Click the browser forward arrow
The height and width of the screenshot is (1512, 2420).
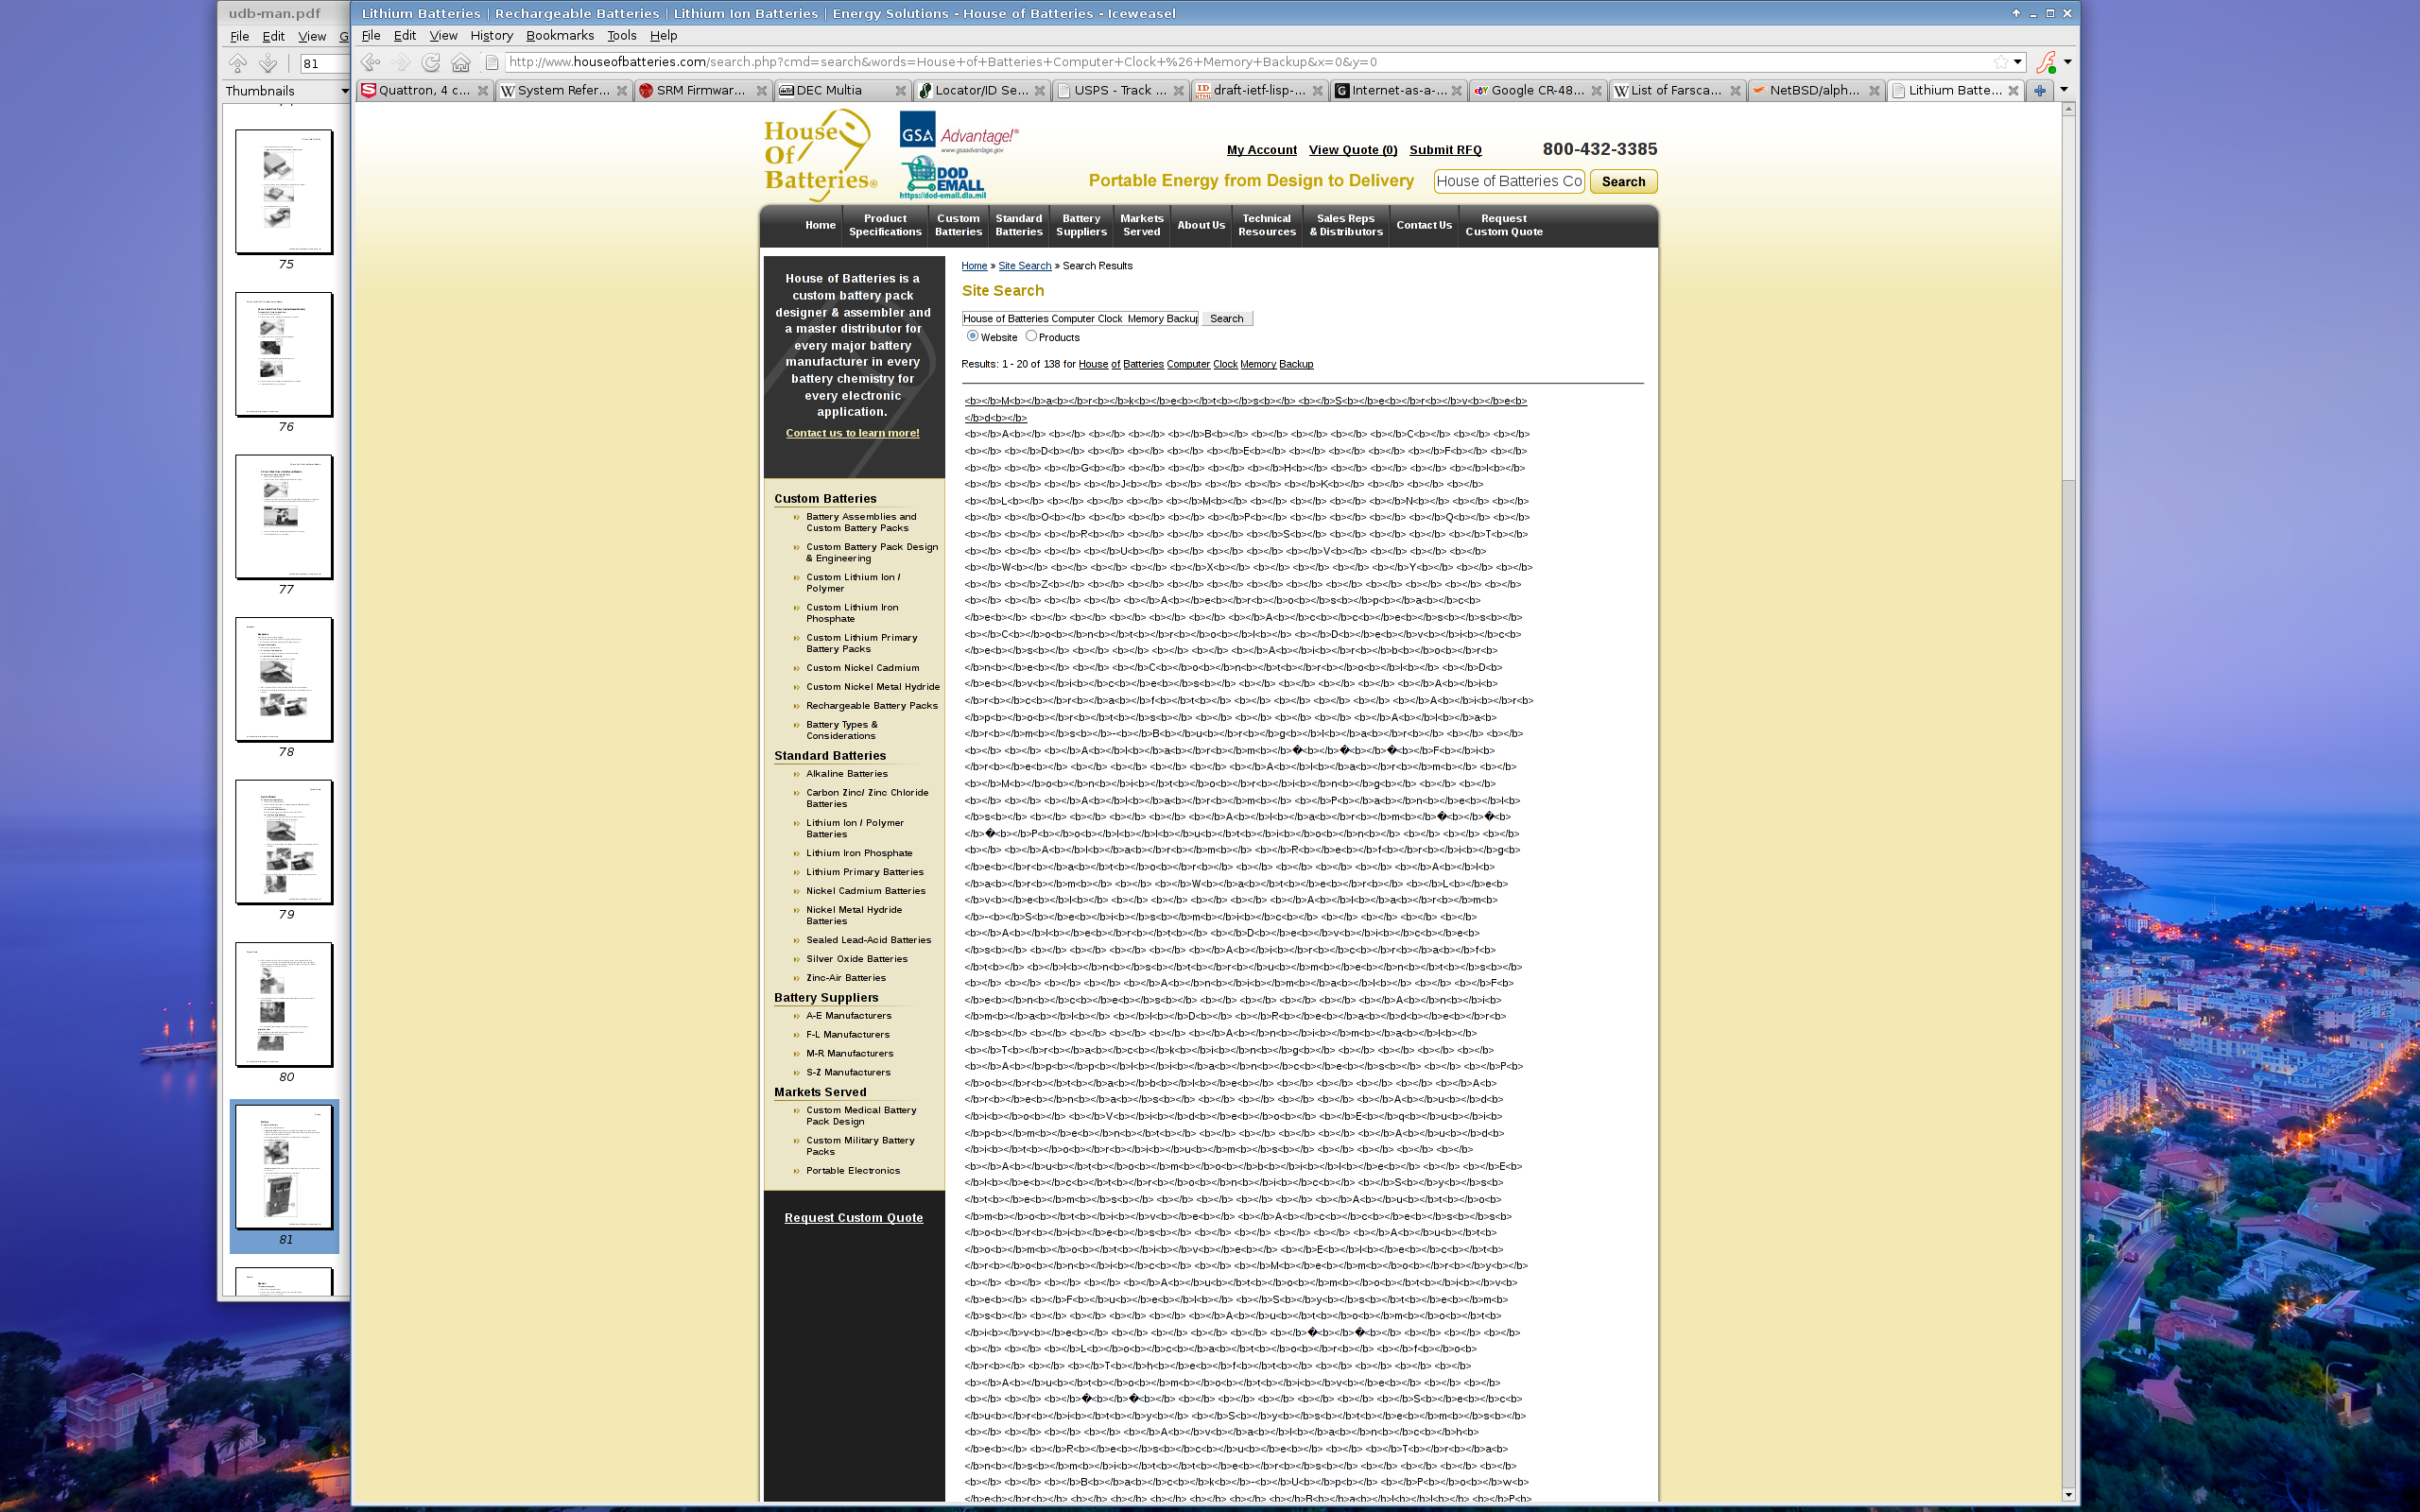(401, 62)
